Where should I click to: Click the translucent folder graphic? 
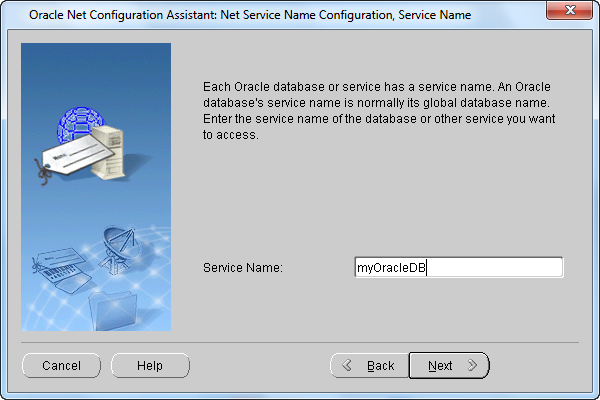click(113, 311)
